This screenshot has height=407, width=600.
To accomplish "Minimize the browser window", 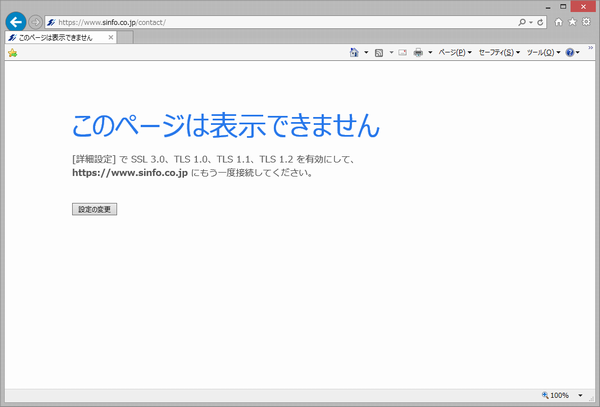I will click(548, 7).
